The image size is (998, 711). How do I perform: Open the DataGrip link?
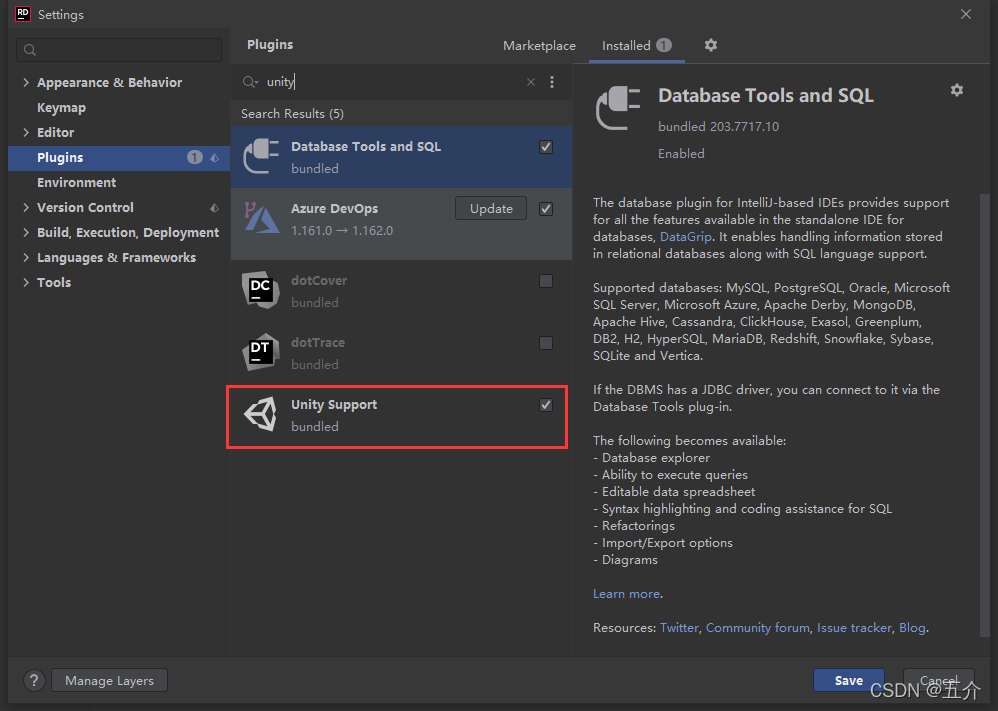tap(685, 237)
